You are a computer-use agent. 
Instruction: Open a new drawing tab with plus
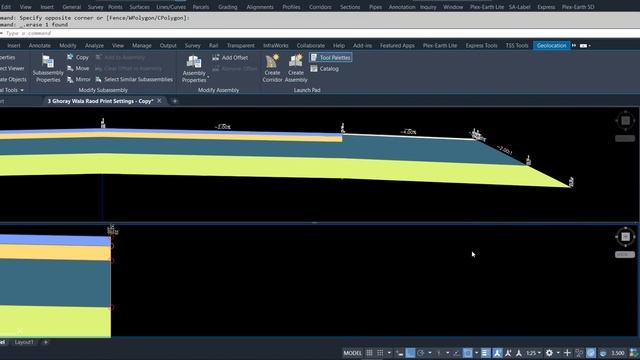(175, 101)
